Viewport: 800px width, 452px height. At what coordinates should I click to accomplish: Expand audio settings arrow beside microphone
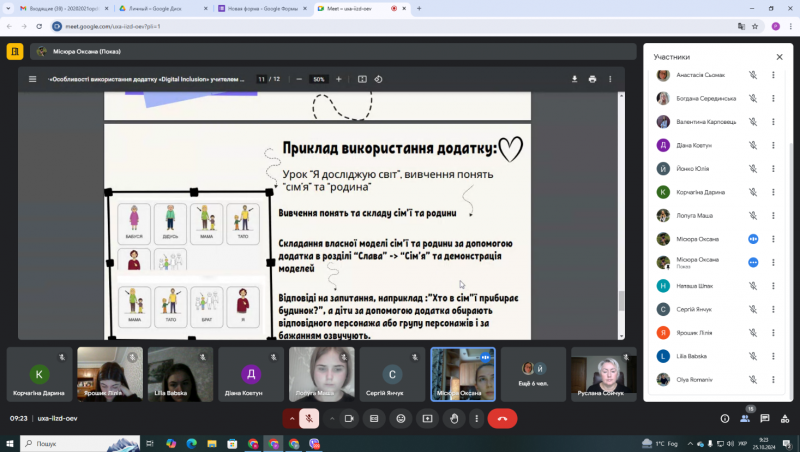(x=291, y=418)
